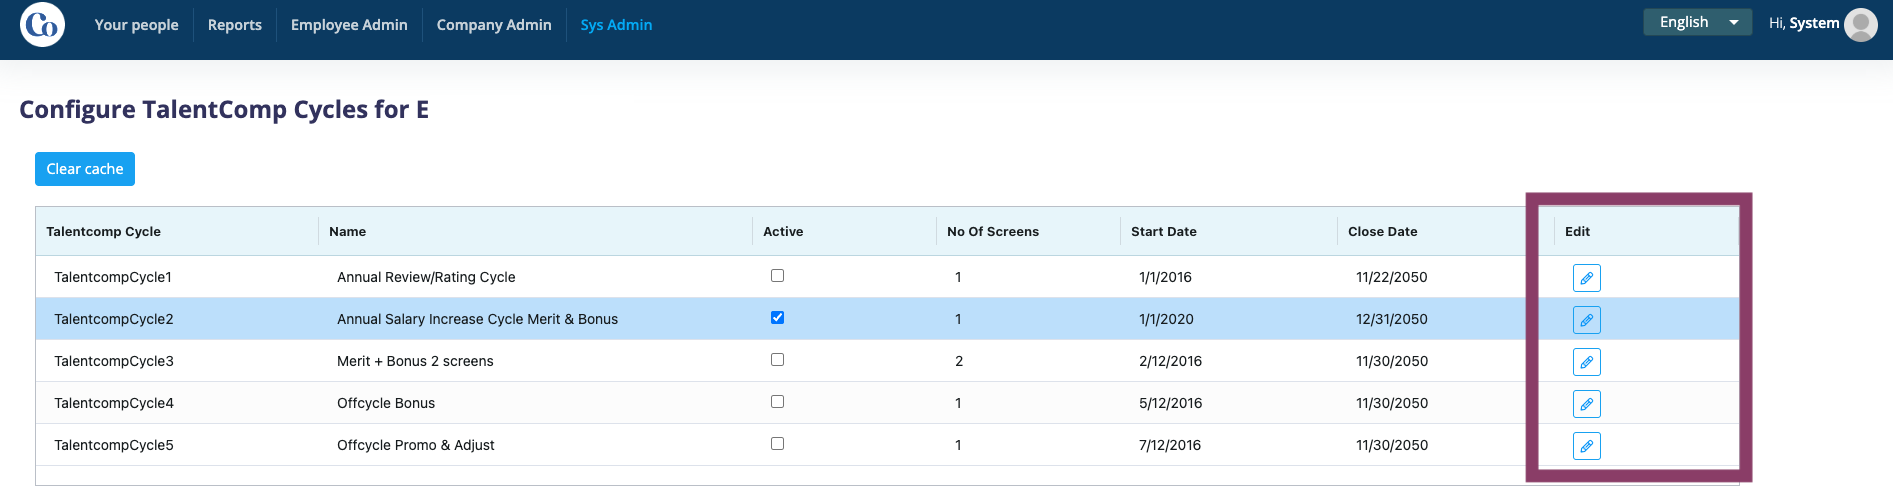Tick Active checkbox for Merit + Bonus 2 screens
Viewport: 1893px width, 487px height.
tap(777, 360)
